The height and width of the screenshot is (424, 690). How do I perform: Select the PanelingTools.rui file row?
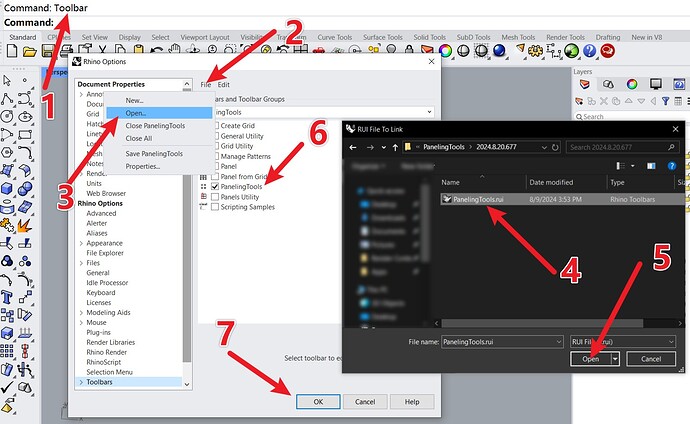click(x=563, y=199)
